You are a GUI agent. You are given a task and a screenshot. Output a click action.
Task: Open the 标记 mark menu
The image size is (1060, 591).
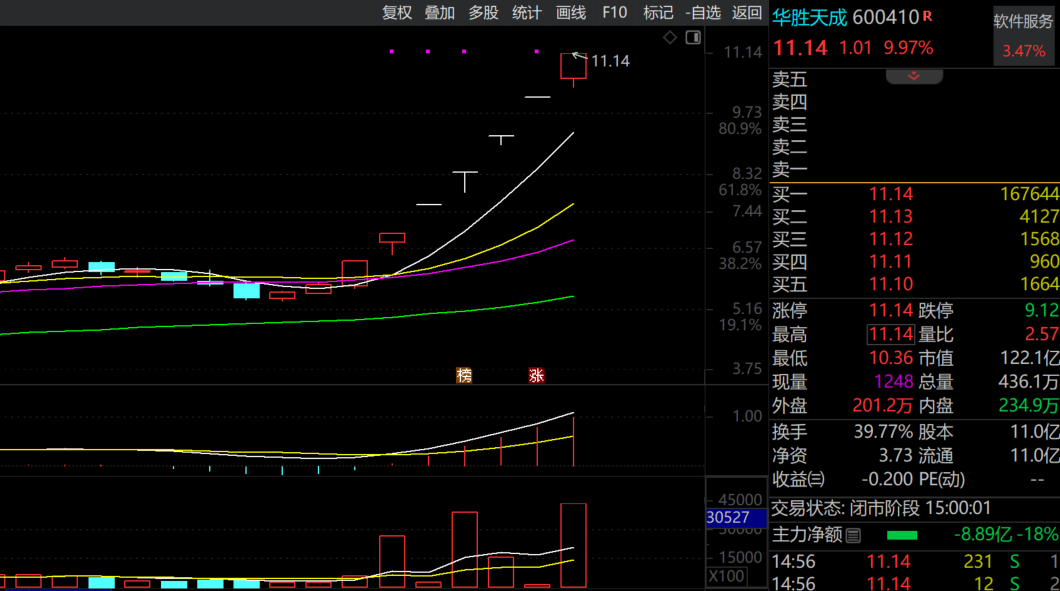coord(658,13)
